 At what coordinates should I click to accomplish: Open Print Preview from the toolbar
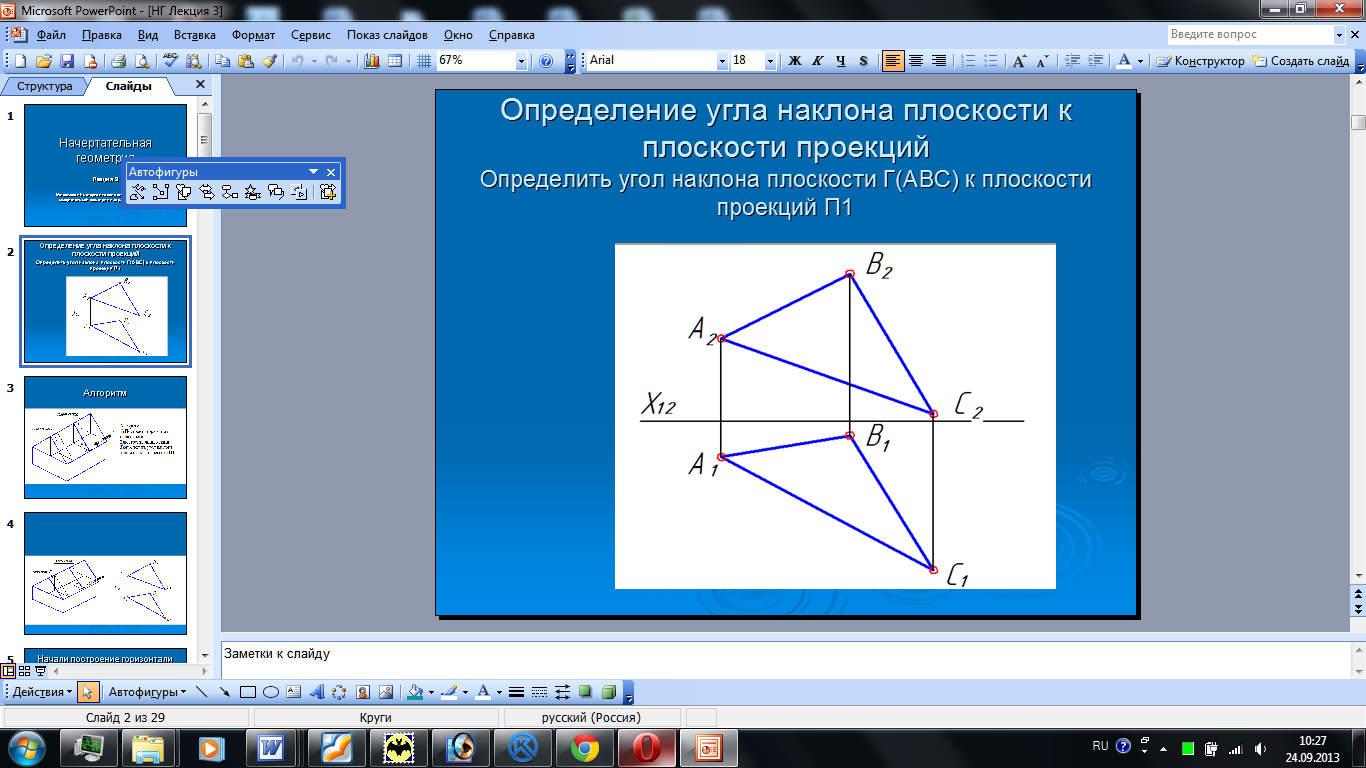[x=141, y=61]
